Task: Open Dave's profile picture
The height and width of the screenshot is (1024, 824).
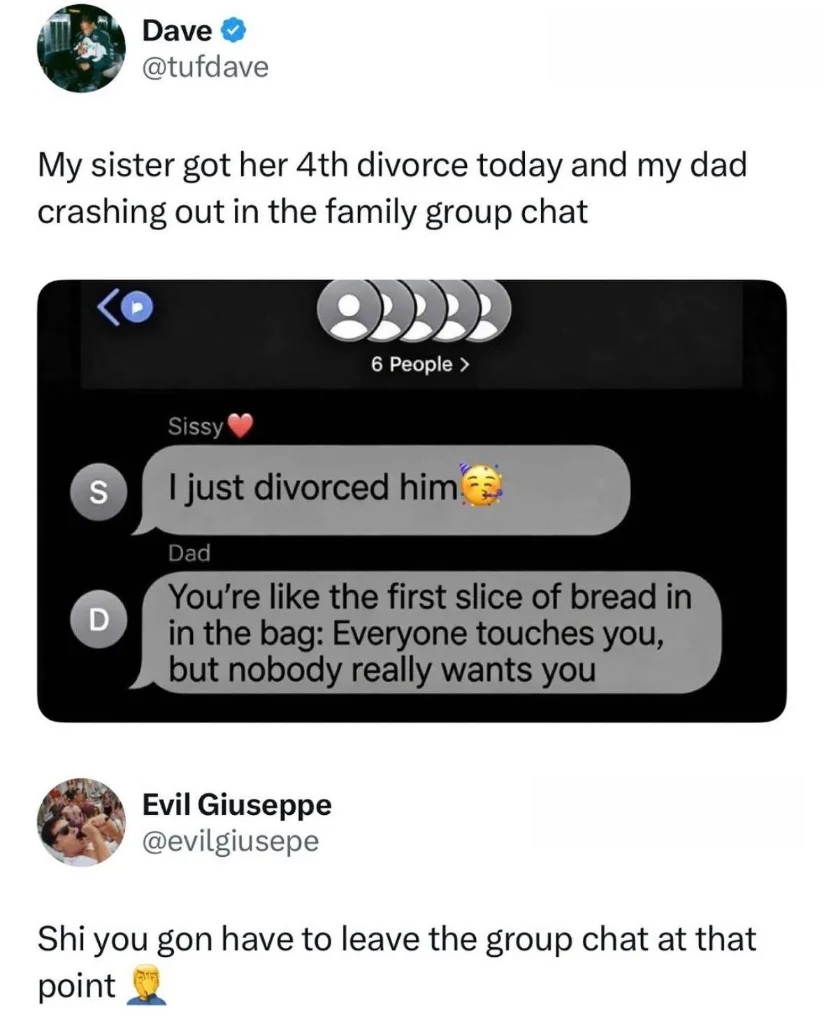Action: [x=81, y=49]
